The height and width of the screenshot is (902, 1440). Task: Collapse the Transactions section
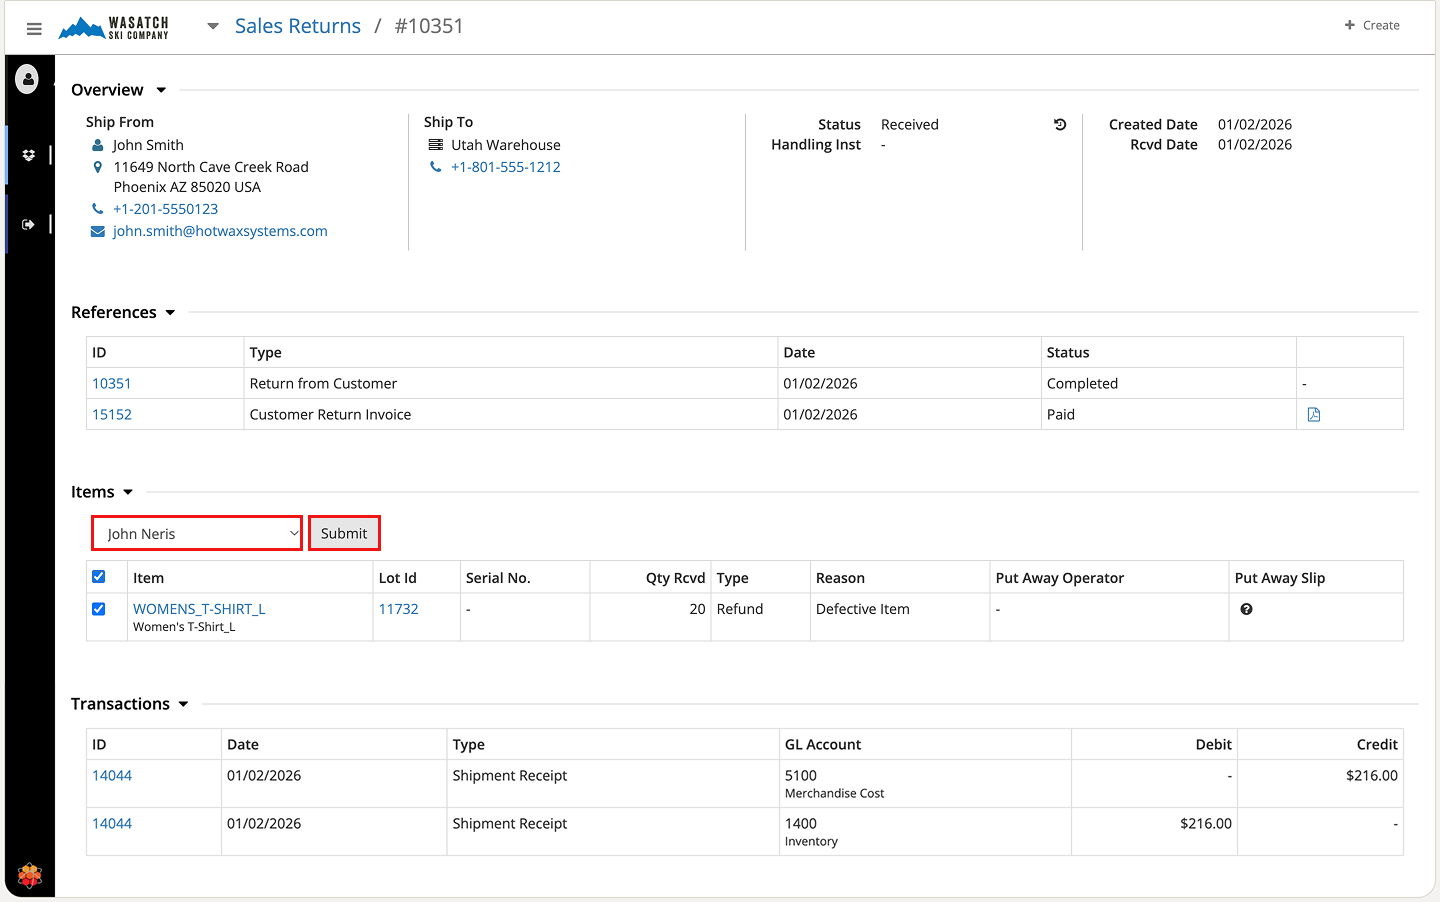[183, 704]
